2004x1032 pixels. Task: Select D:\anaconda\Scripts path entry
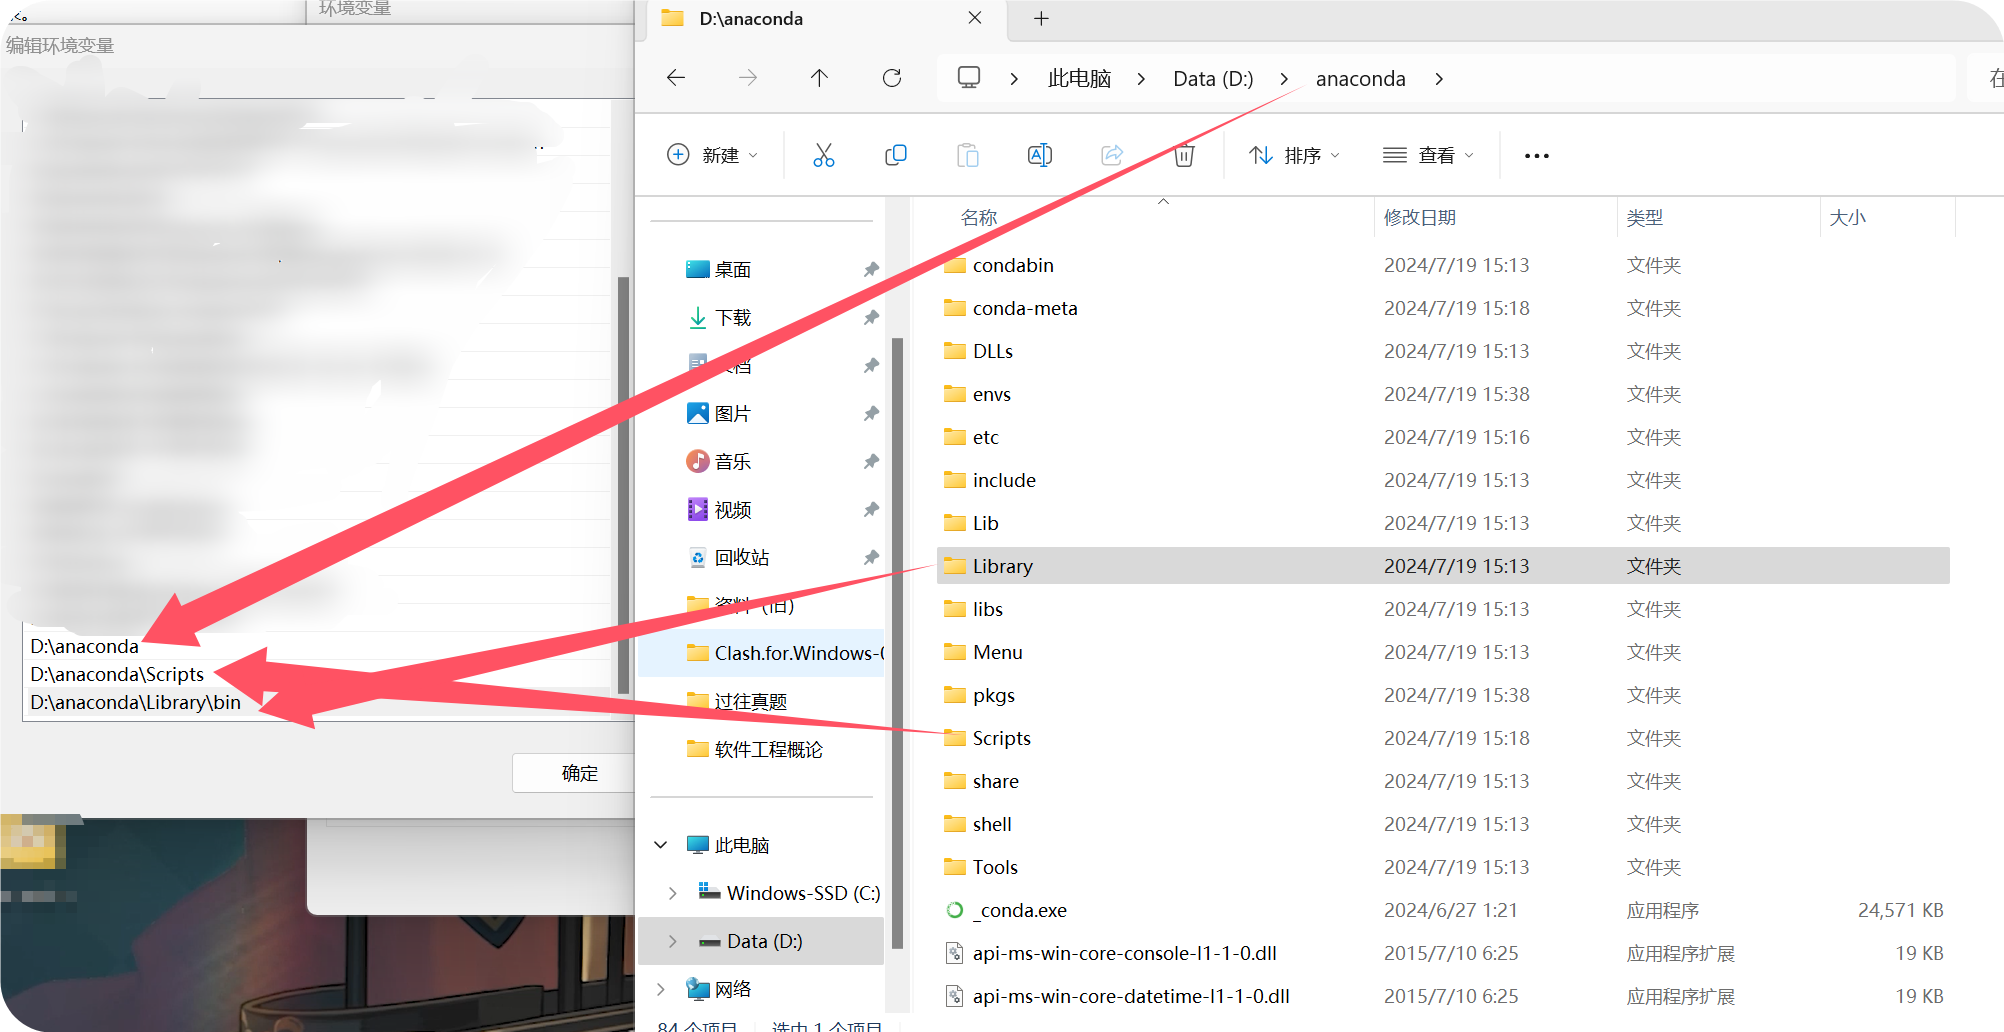coord(117,674)
